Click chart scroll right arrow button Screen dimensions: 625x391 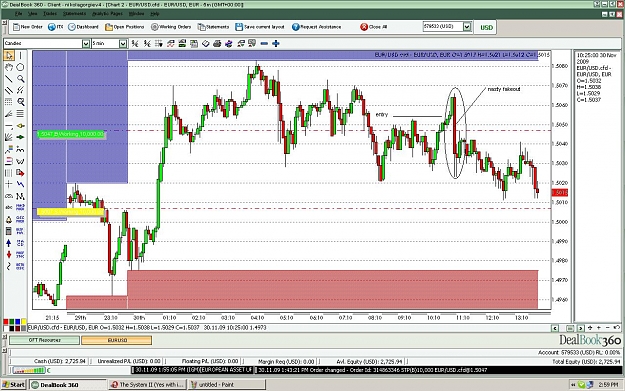pyautogui.click(x=581, y=328)
